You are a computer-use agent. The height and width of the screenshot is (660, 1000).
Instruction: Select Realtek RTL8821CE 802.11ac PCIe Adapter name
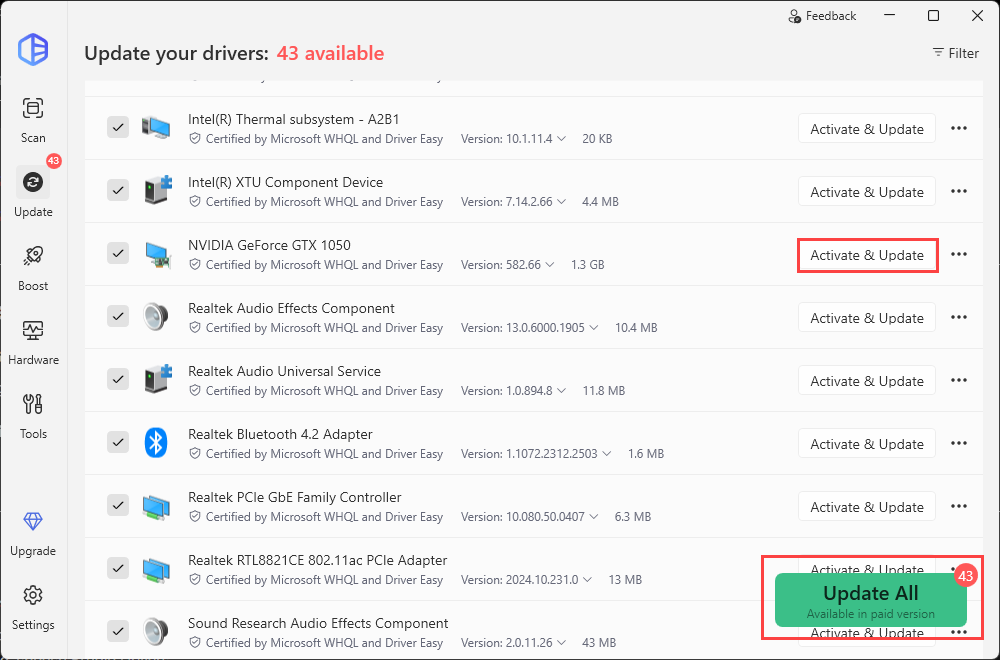point(318,561)
